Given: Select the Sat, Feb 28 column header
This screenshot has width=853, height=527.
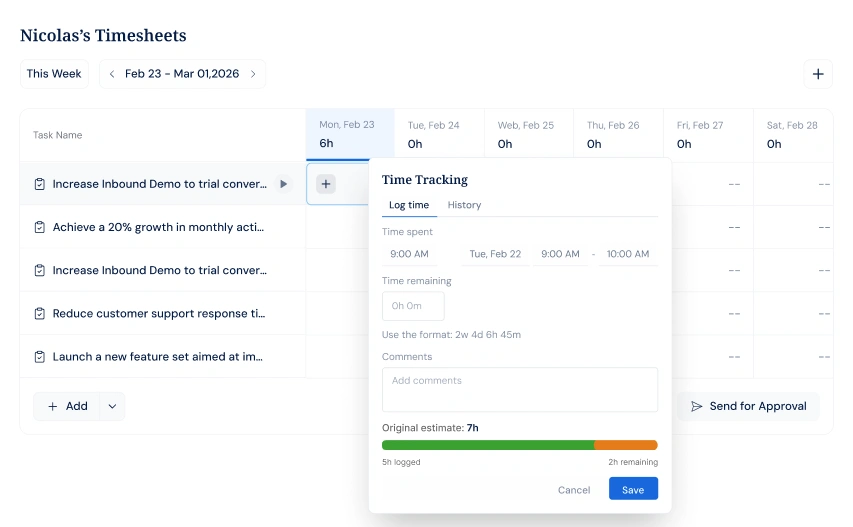Looking at the screenshot, I should click(x=793, y=134).
